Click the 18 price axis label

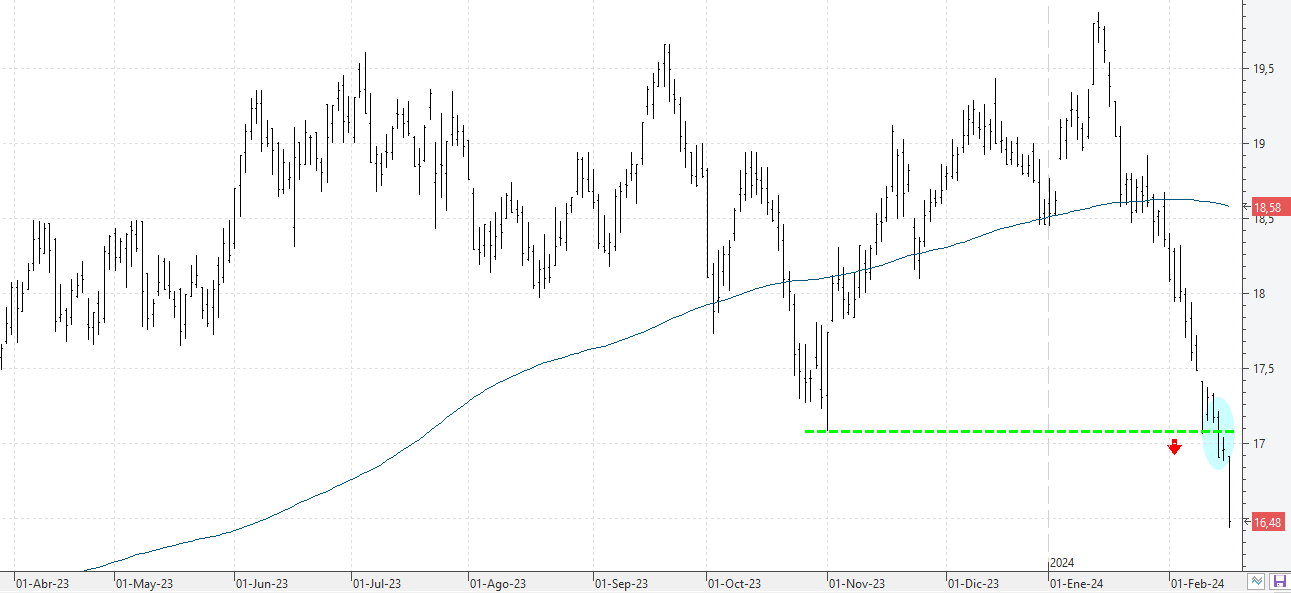click(1258, 293)
